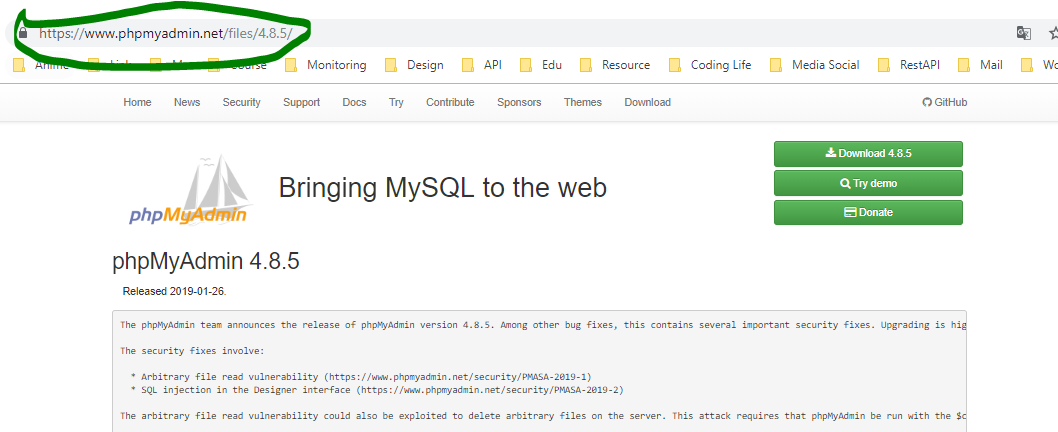Click the phpMyAdmin sailboat logo
The width and height of the screenshot is (1058, 432).
pyautogui.click(x=188, y=190)
